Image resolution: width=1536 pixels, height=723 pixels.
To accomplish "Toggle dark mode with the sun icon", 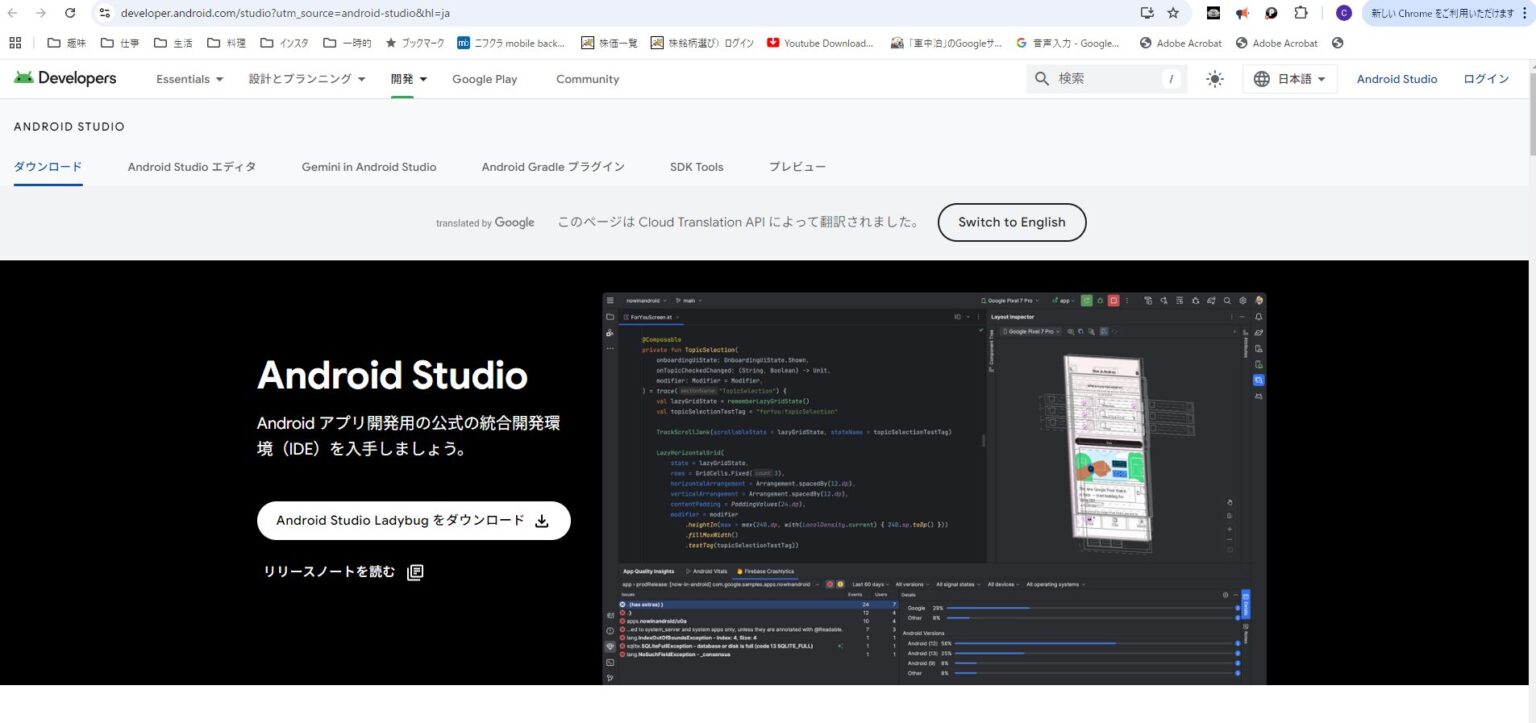I will [x=1214, y=78].
